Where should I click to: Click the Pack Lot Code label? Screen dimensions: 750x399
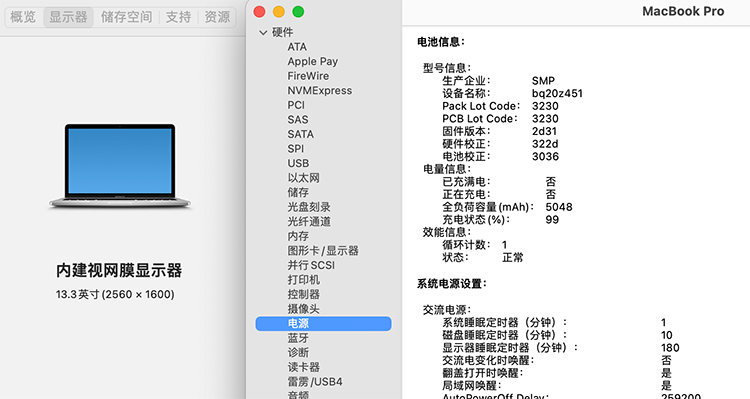point(481,106)
